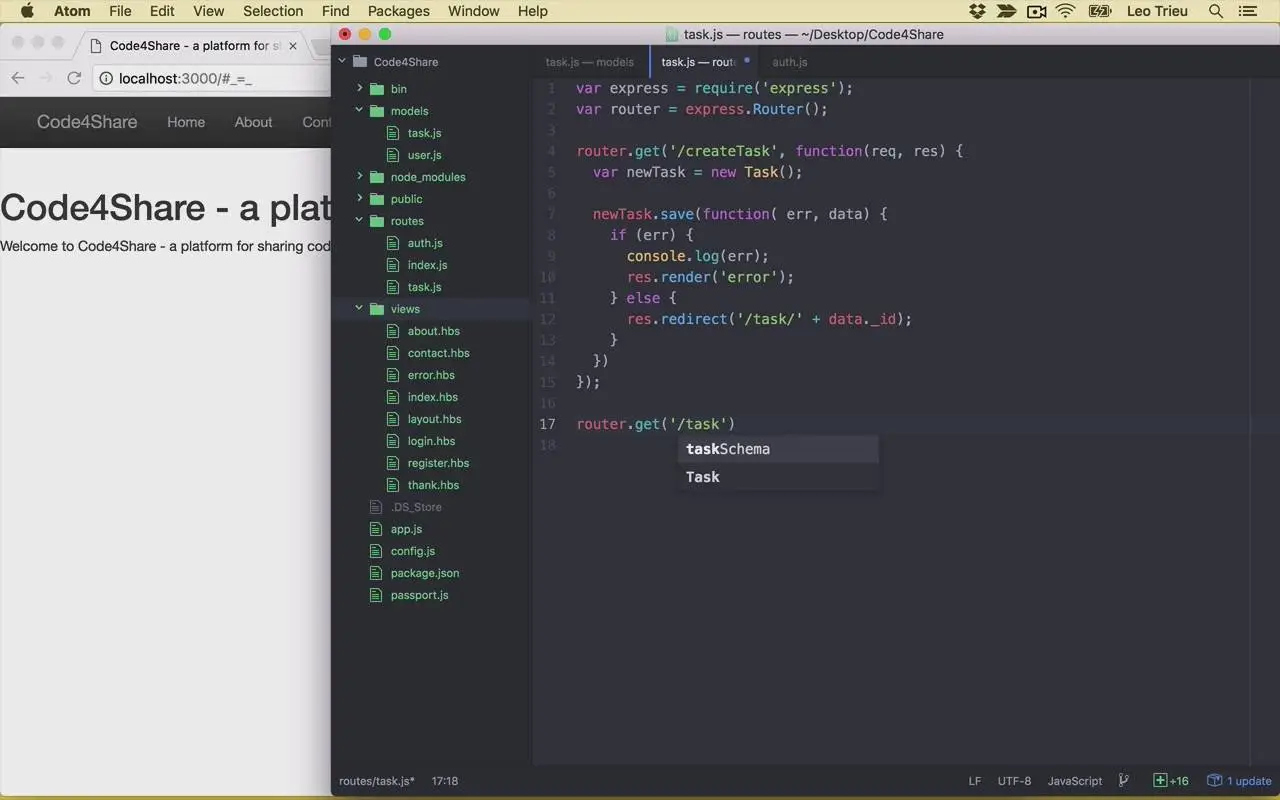Click the package update icon in status bar
This screenshot has width=1280, height=800.
(1215, 781)
